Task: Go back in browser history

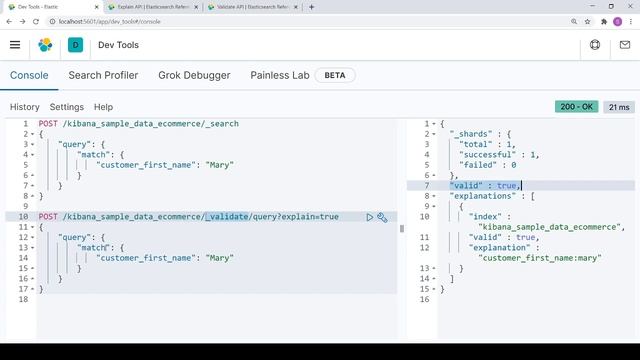Action: tap(9, 22)
